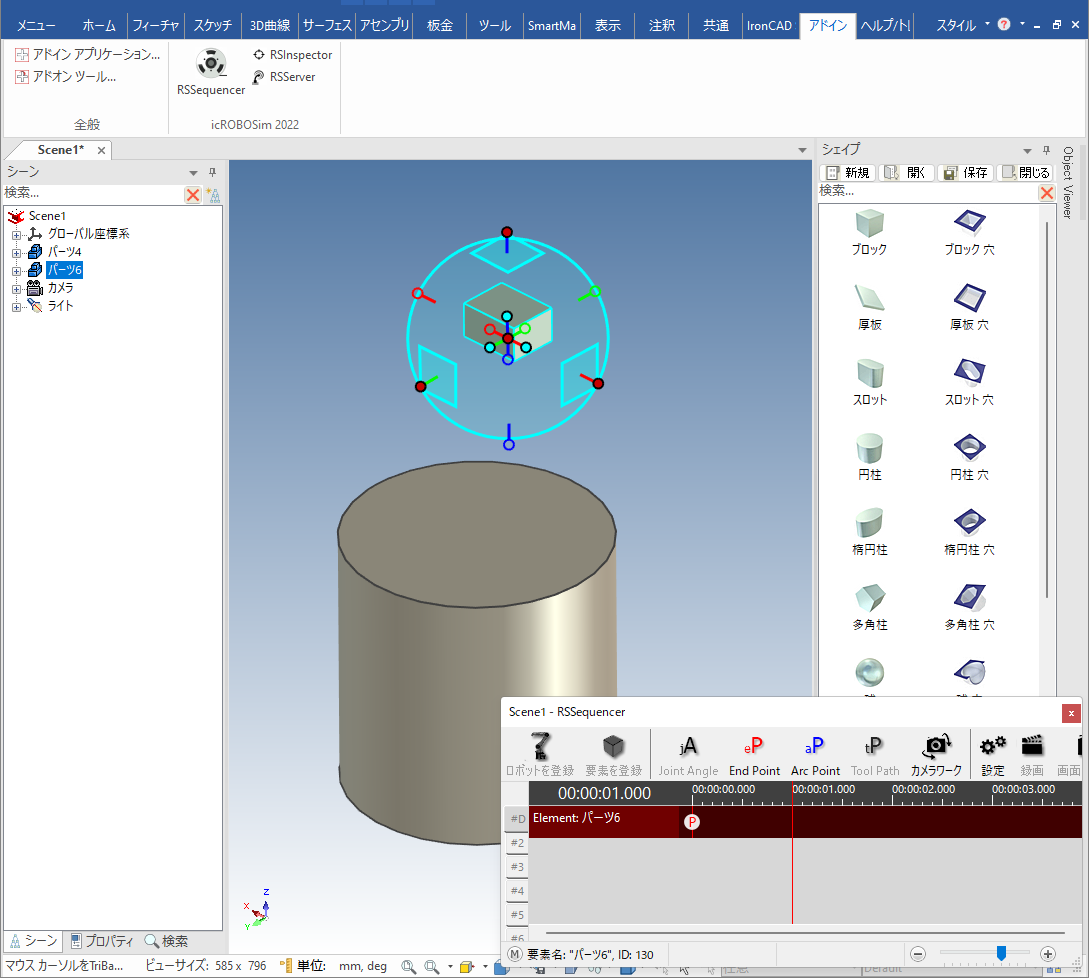
Task: Expand the グローバル座標系 tree node
Action: point(16,234)
